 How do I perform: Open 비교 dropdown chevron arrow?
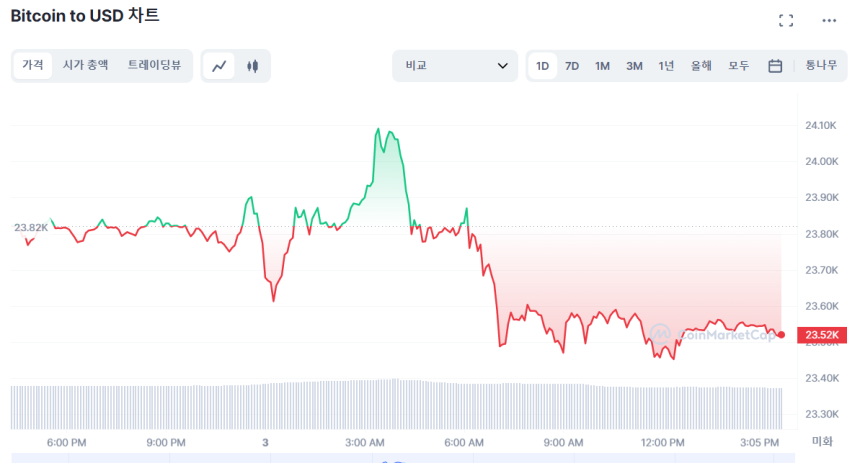pyautogui.click(x=502, y=66)
